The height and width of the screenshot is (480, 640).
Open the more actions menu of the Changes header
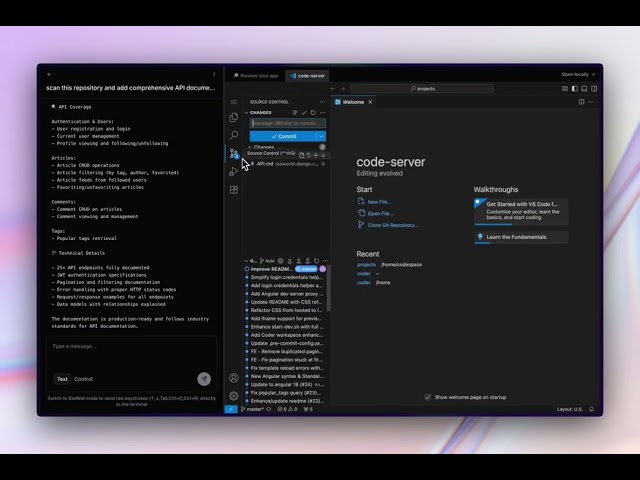click(x=322, y=113)
